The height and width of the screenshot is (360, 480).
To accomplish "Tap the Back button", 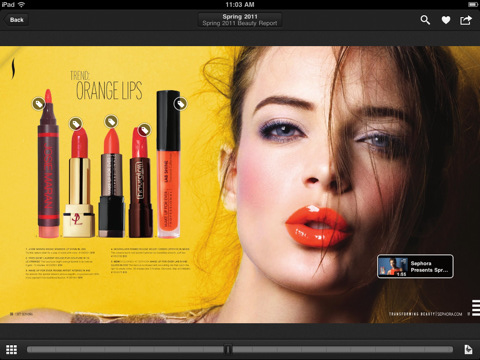I will [x=16, y=20].
